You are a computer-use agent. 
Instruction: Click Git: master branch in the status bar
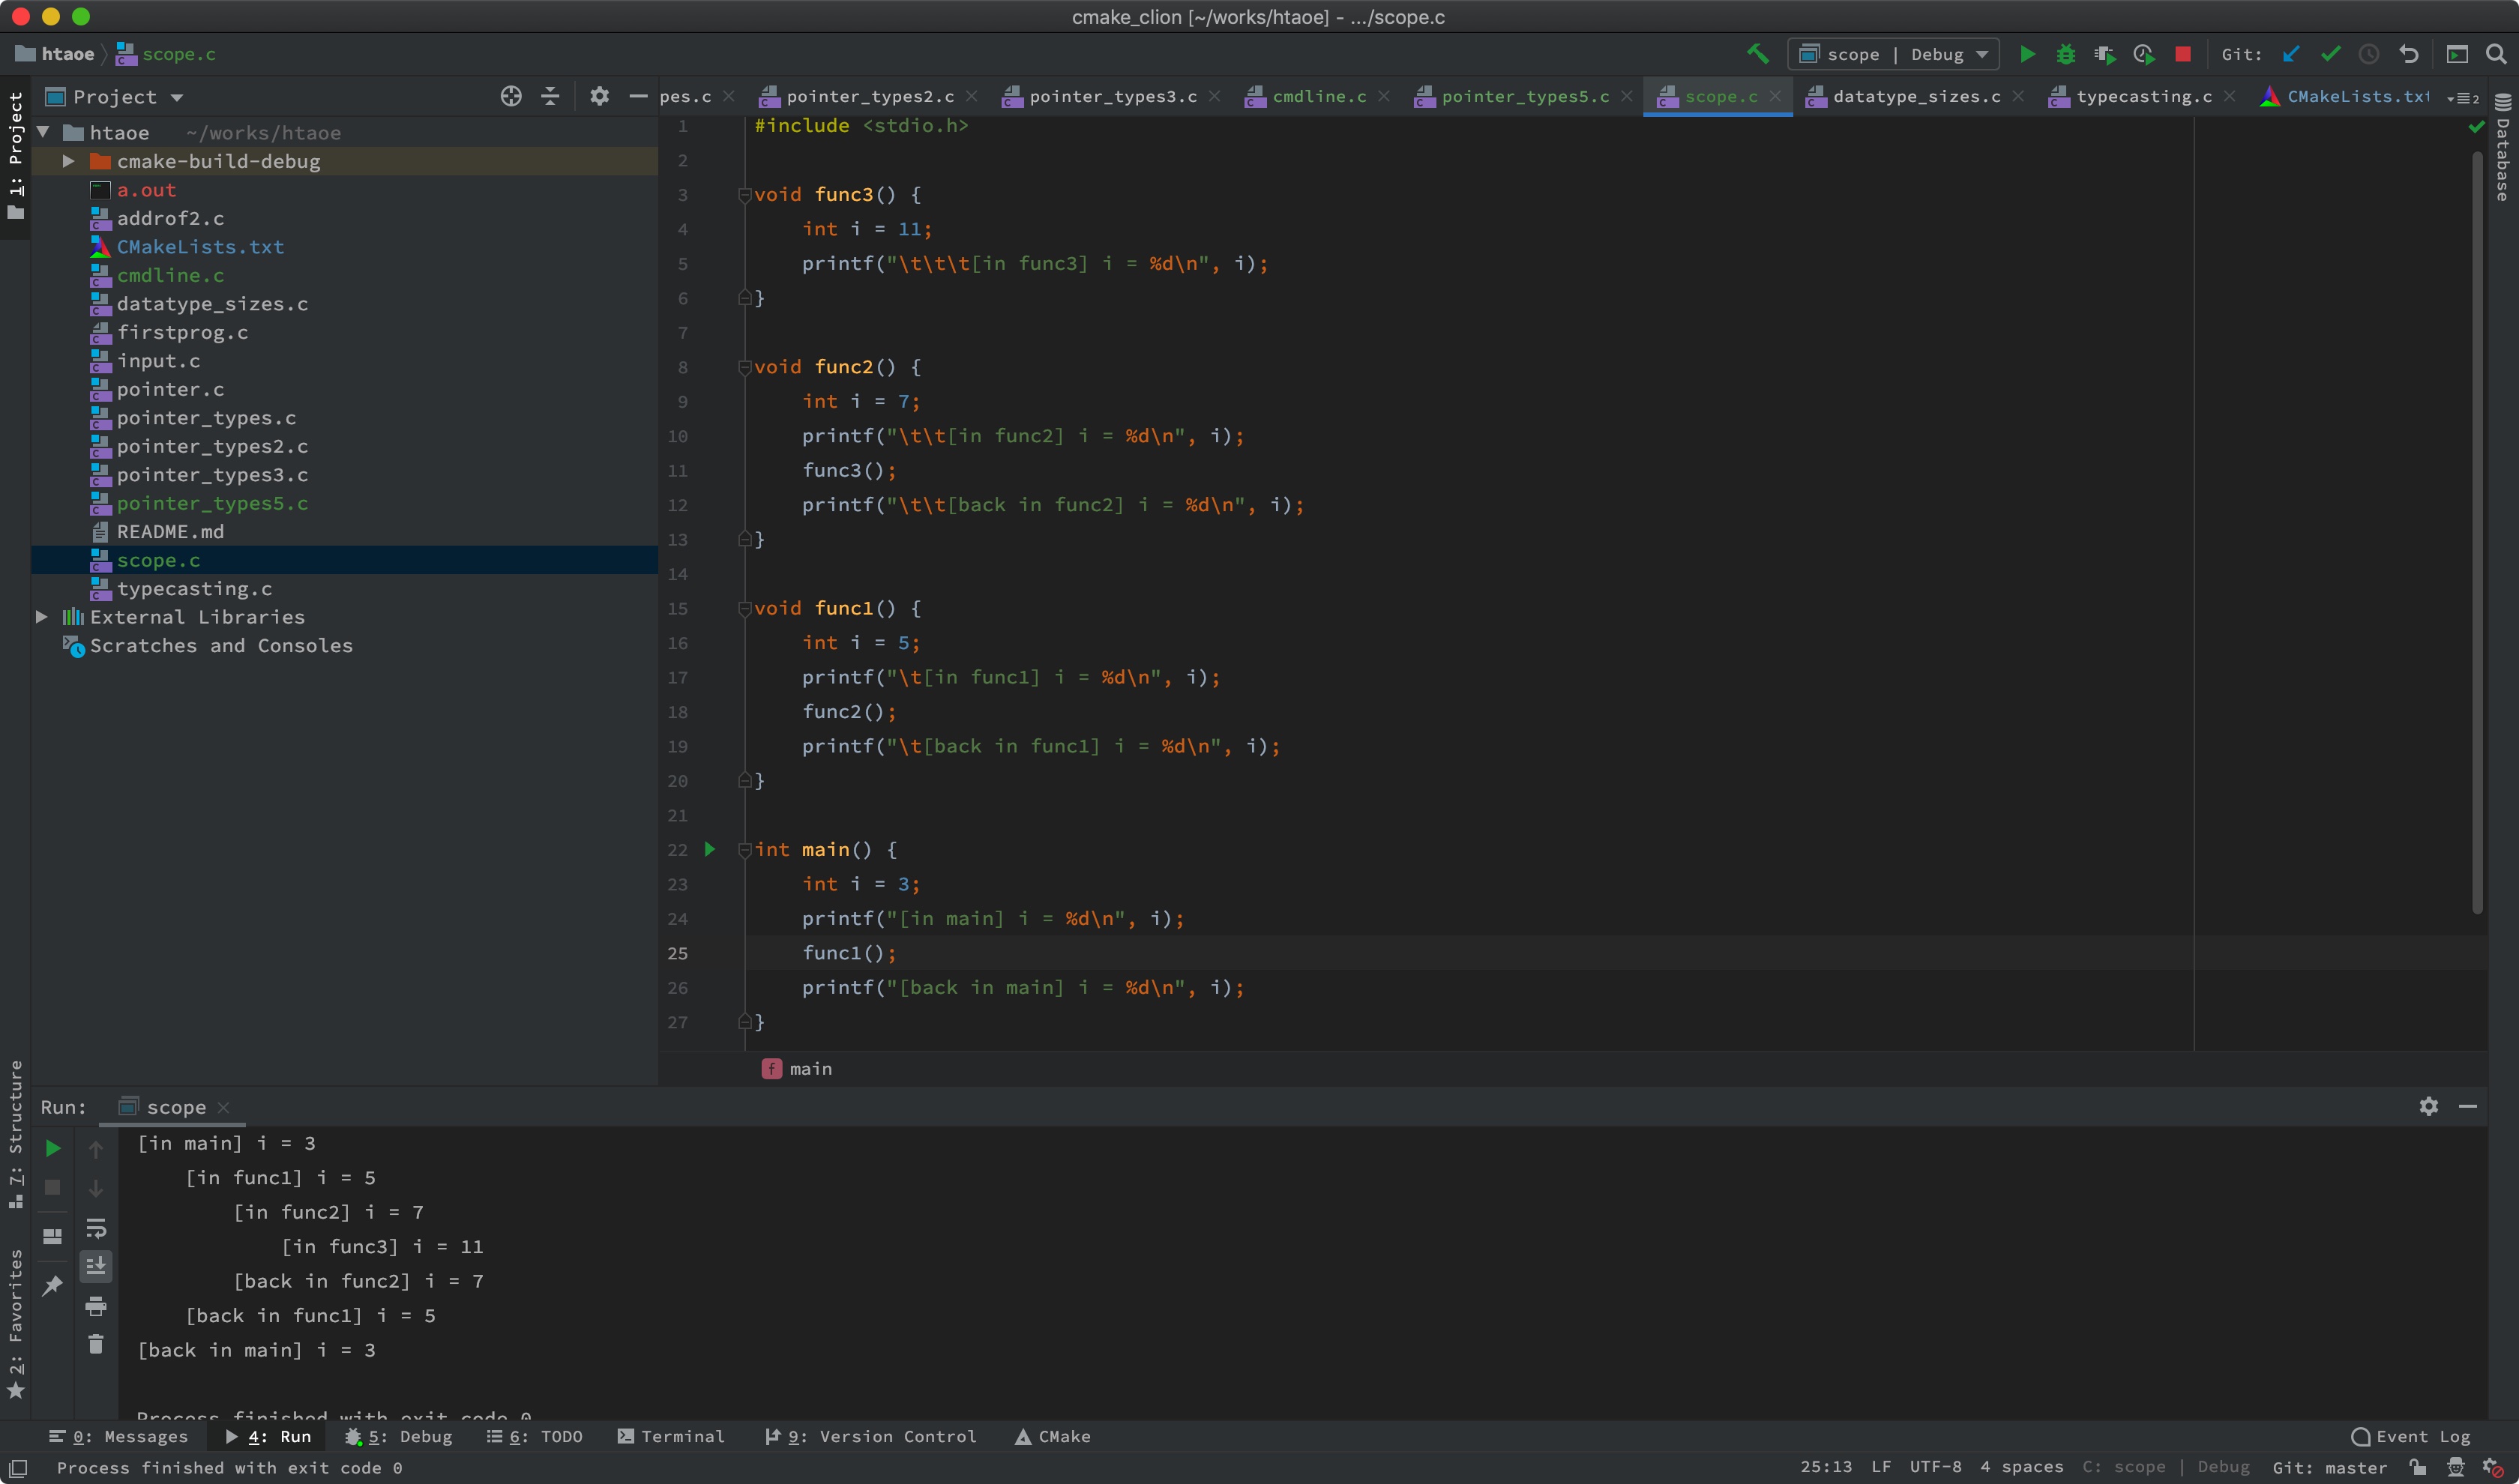click(2329, 1467)
